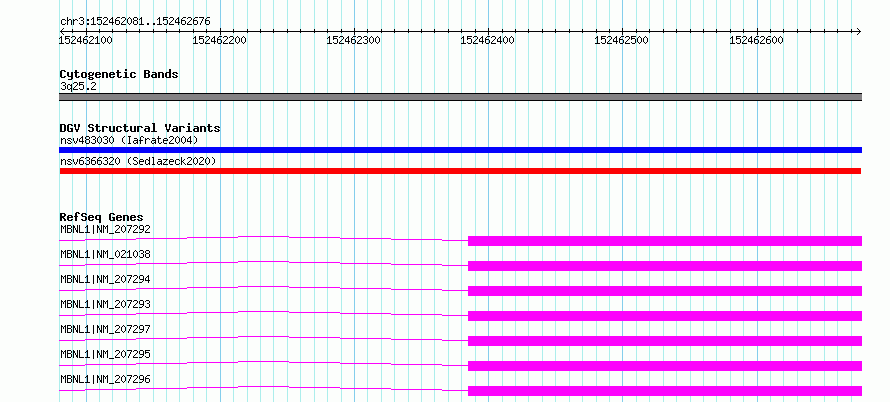Select the magenta exon block of NM_207294
890x402 pixels.
coord(665,291)
